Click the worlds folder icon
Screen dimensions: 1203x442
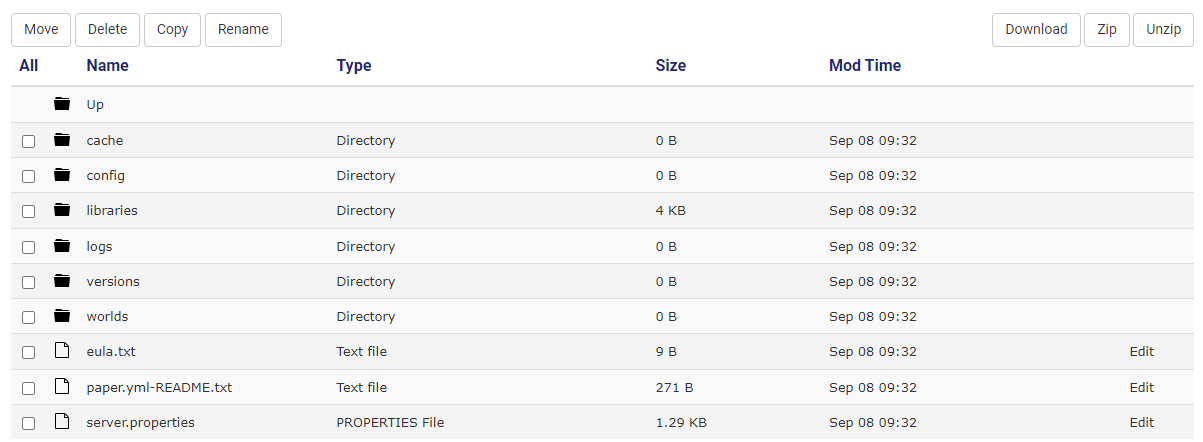pyautogui.click(x=62, y=316)
